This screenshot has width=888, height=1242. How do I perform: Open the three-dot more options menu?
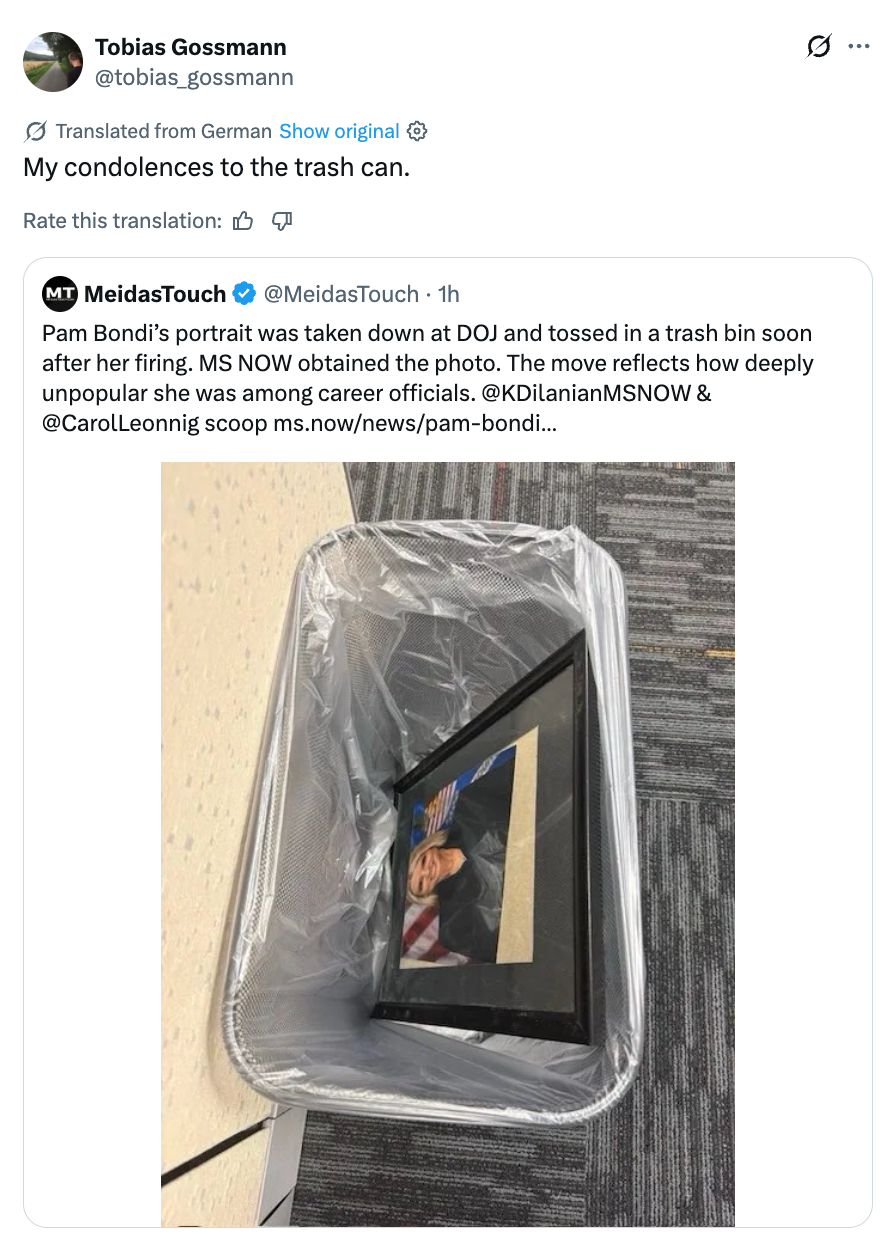click(x=858, y=47)
